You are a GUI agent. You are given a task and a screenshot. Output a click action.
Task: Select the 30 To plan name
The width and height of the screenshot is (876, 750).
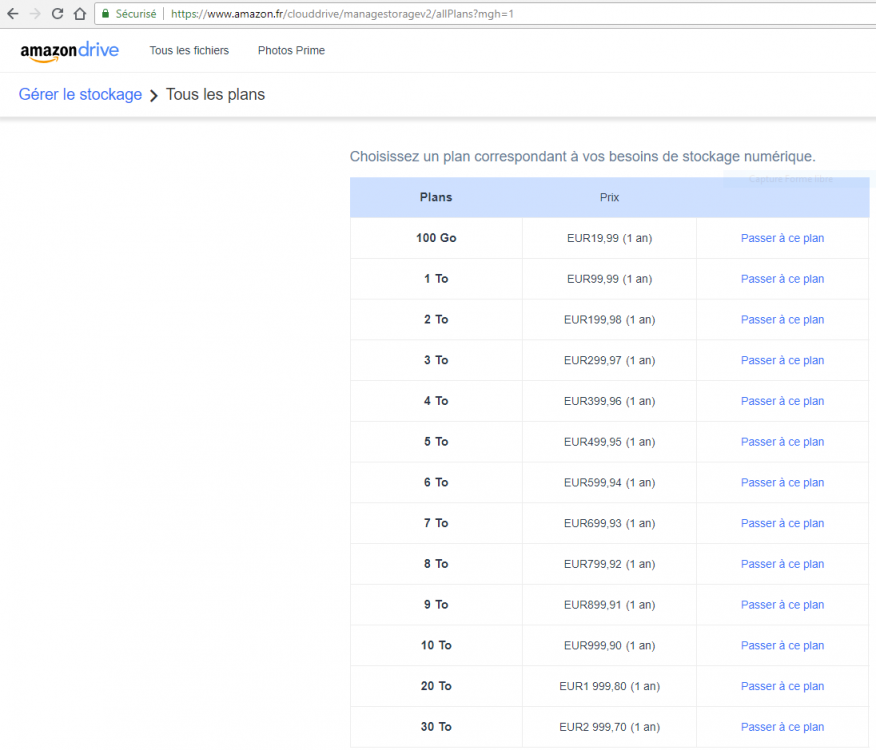click(436, 728)
